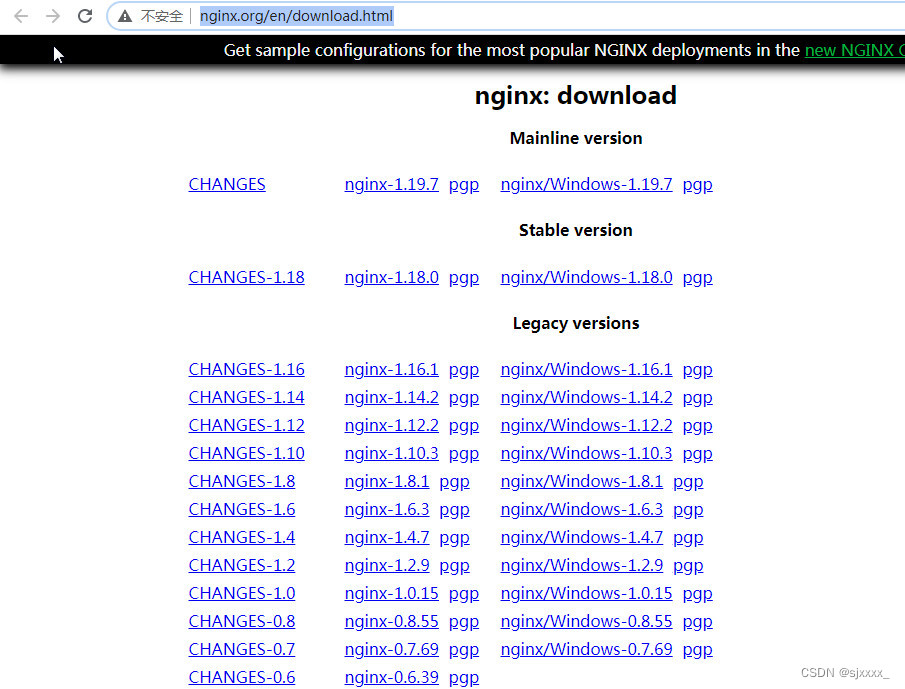Open pgp signature for nginx/Windows-1.18.0
Viewport: 905px width, 689px height.
[698, 278]
